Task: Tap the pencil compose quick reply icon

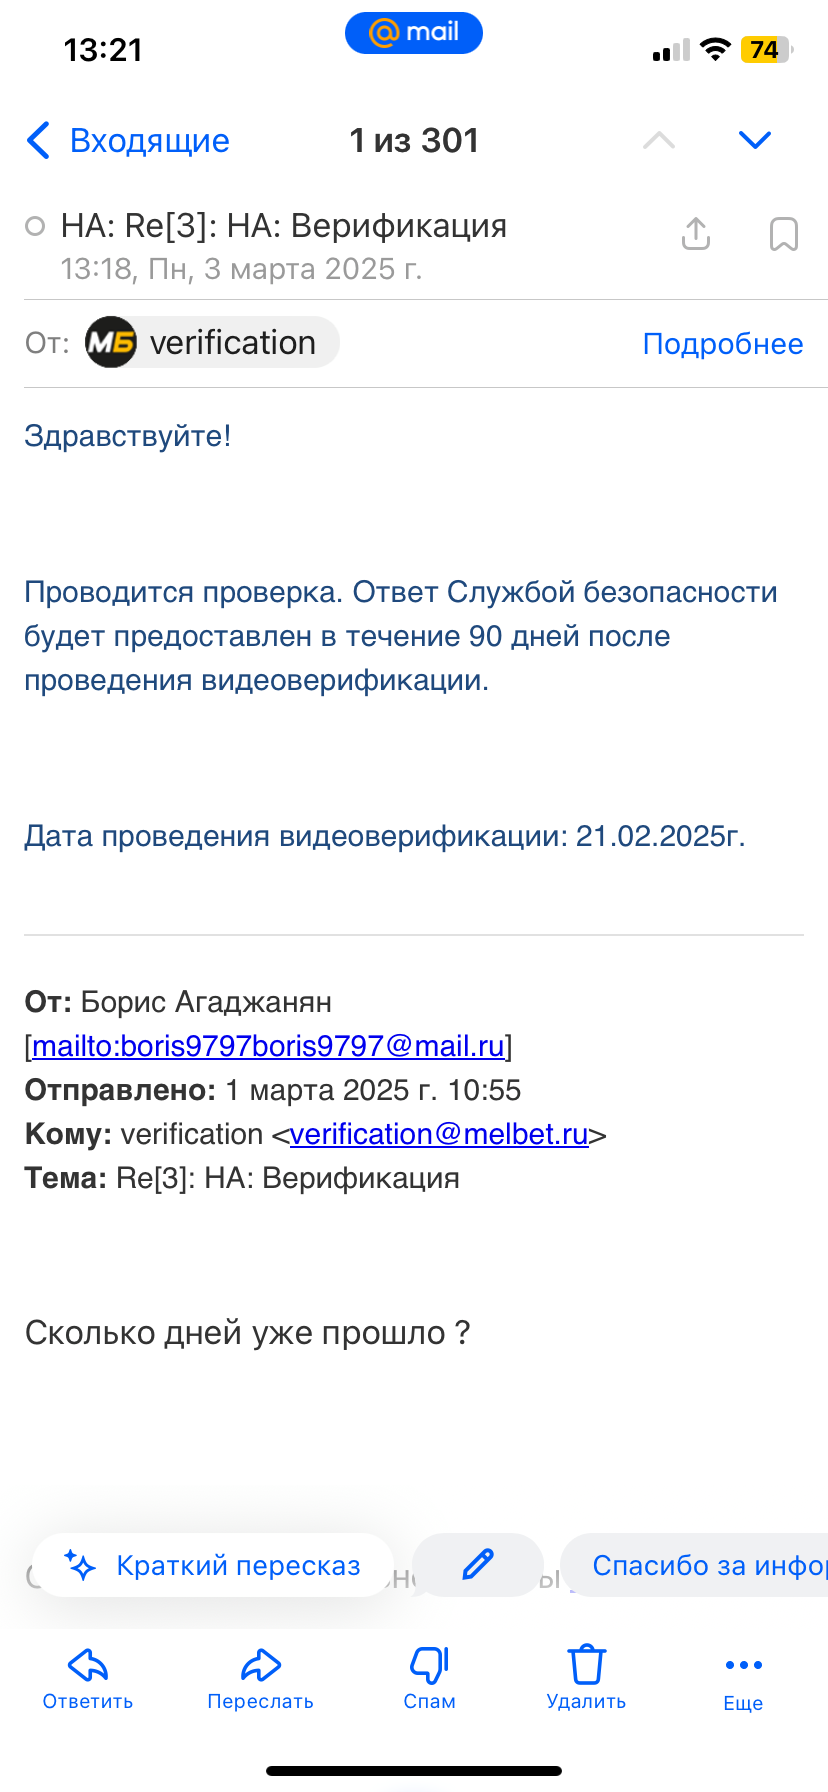Action: (x=478, y=1564)
